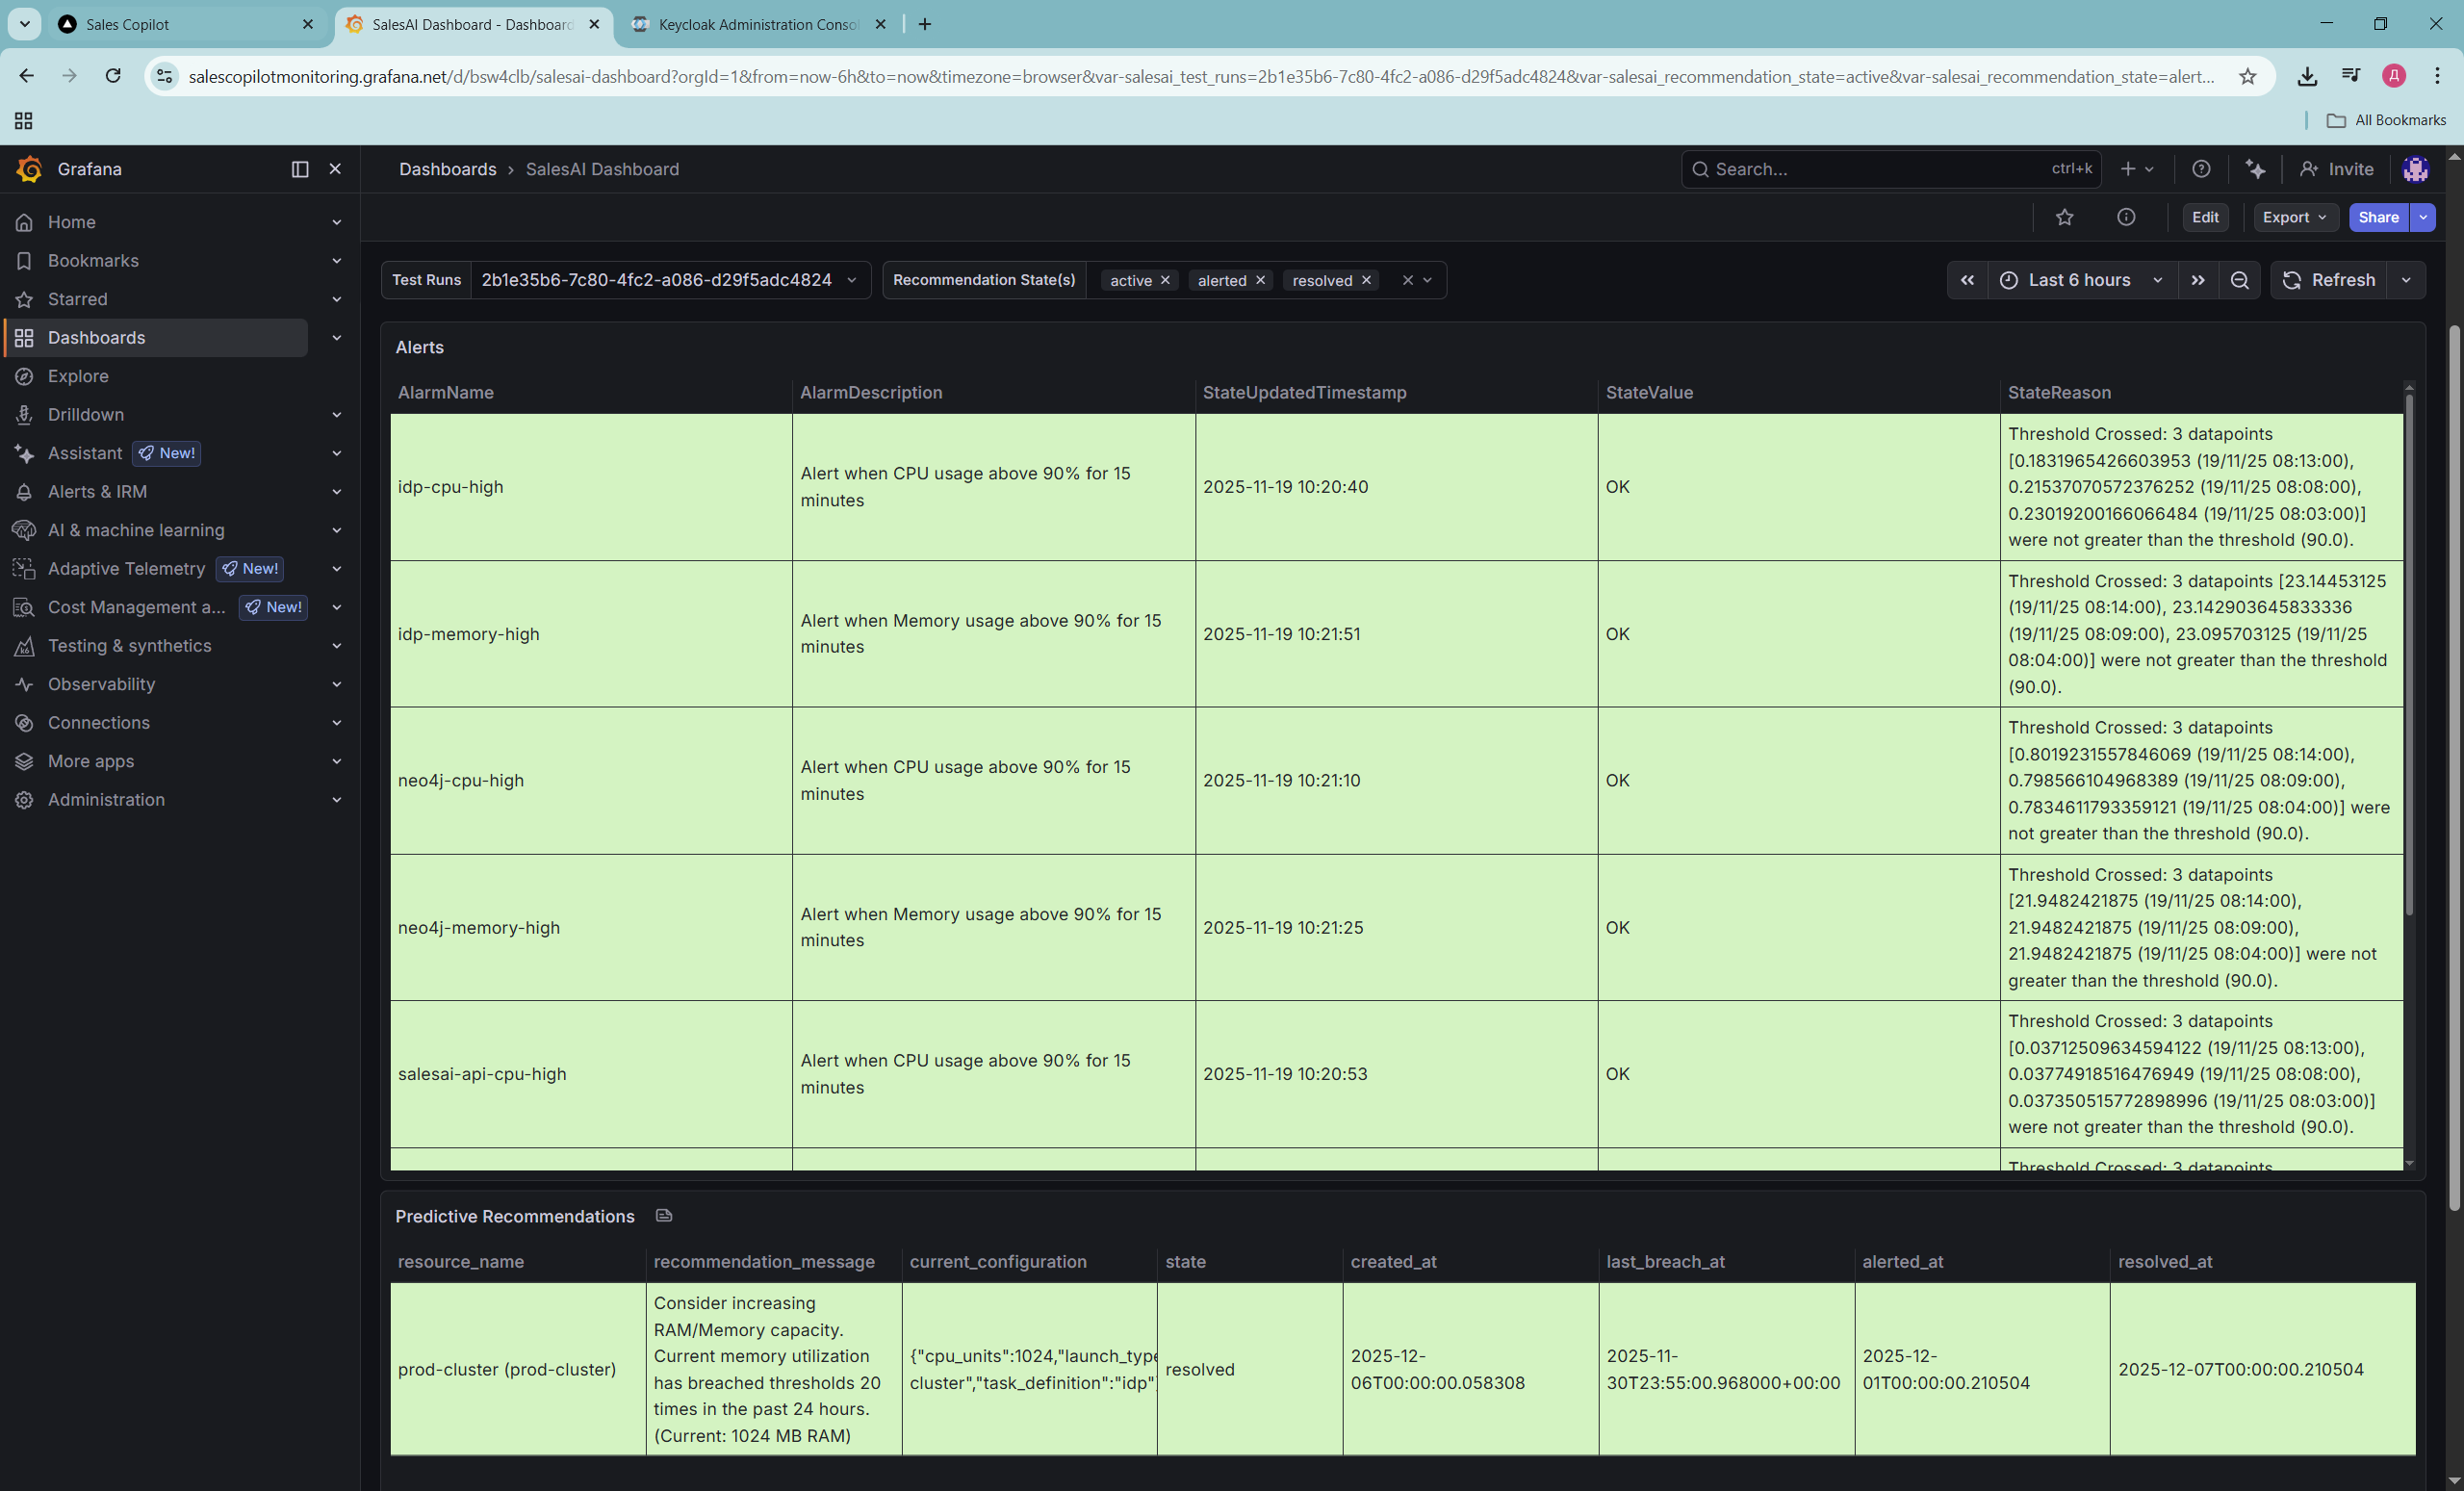The image size is (2464, 1491).
Task: Expand the Alerts & IRM sidebar section
Action: [x=336, y=491]
